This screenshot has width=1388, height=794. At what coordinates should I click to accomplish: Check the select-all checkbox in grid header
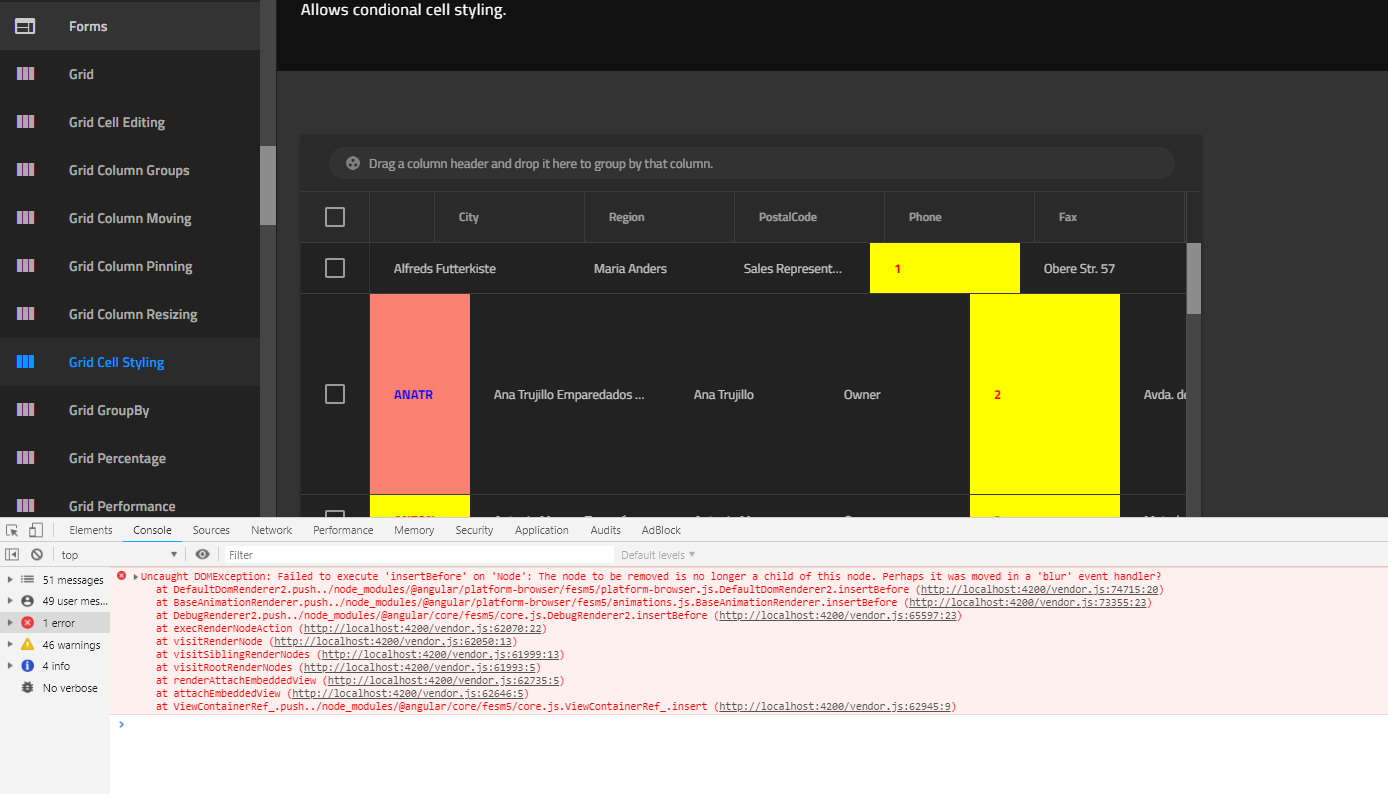334,216
